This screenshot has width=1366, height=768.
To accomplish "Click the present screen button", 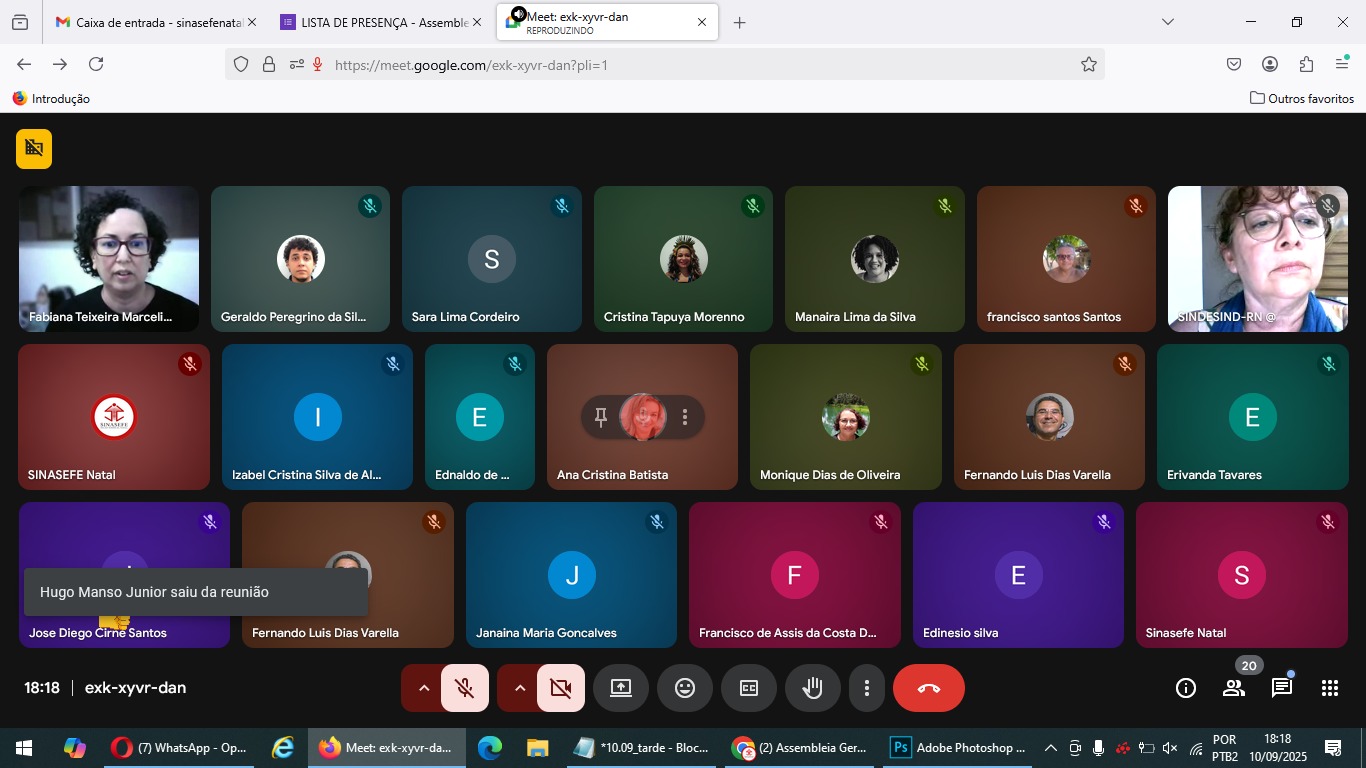I will (621, 688).
